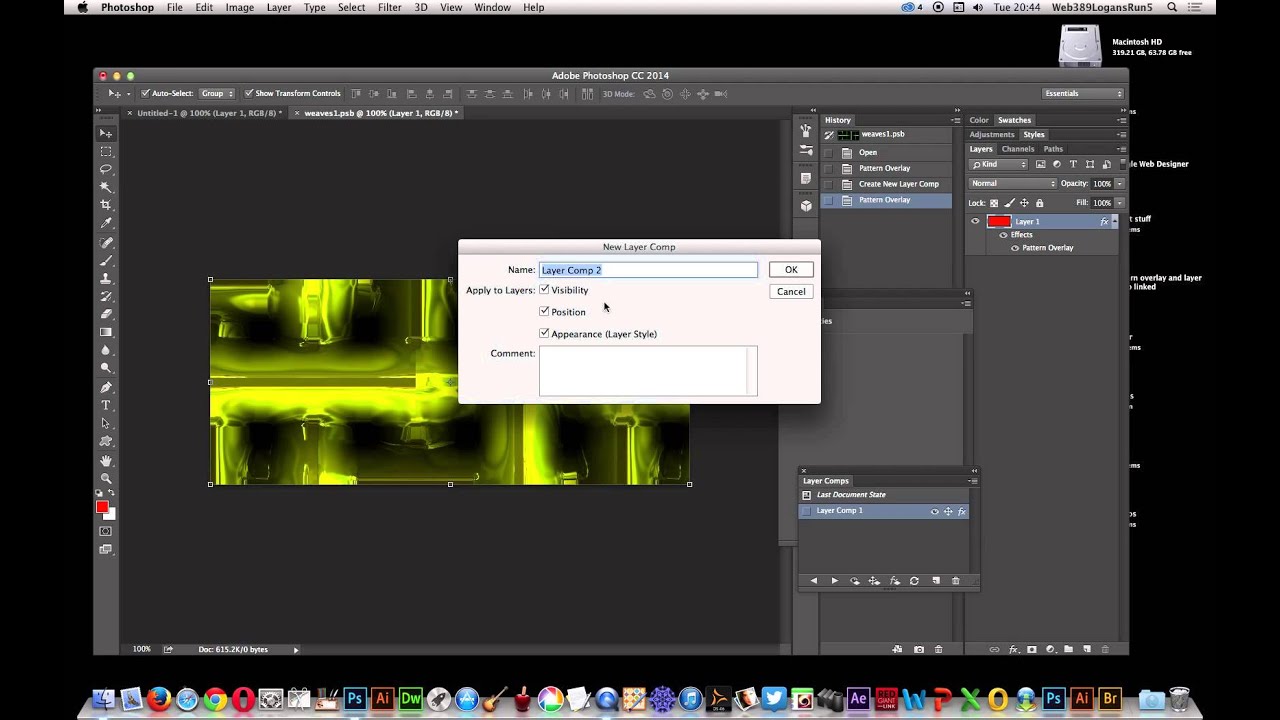Click the Layer 1 red thumbnail
1280x720 pixels.
click(x=999, y=221)
